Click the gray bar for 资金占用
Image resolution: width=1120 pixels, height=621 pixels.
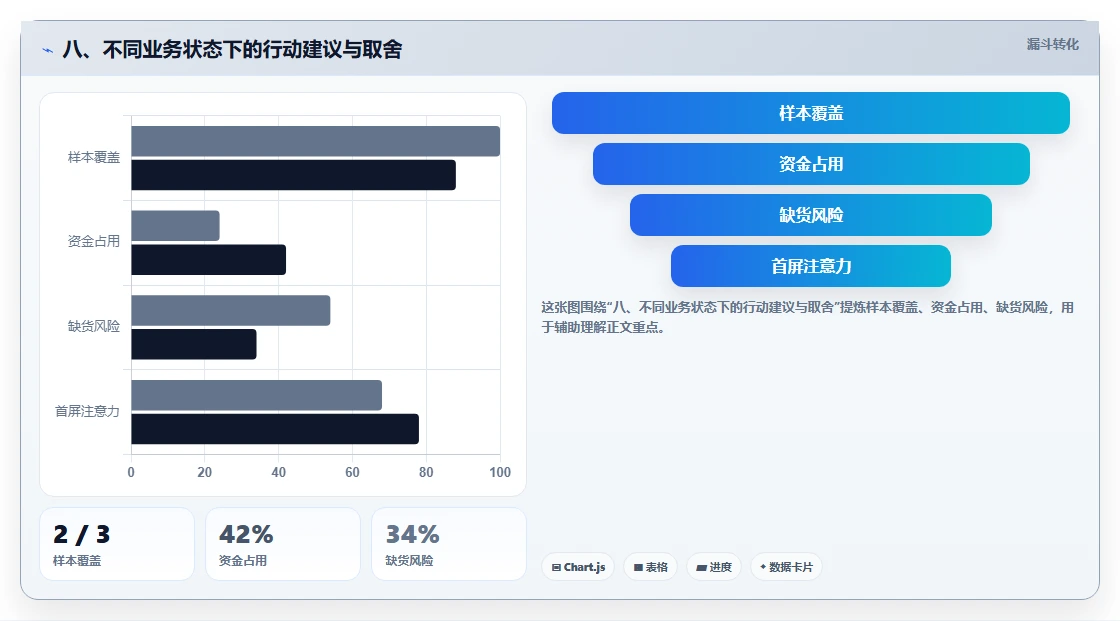(176, 226)
